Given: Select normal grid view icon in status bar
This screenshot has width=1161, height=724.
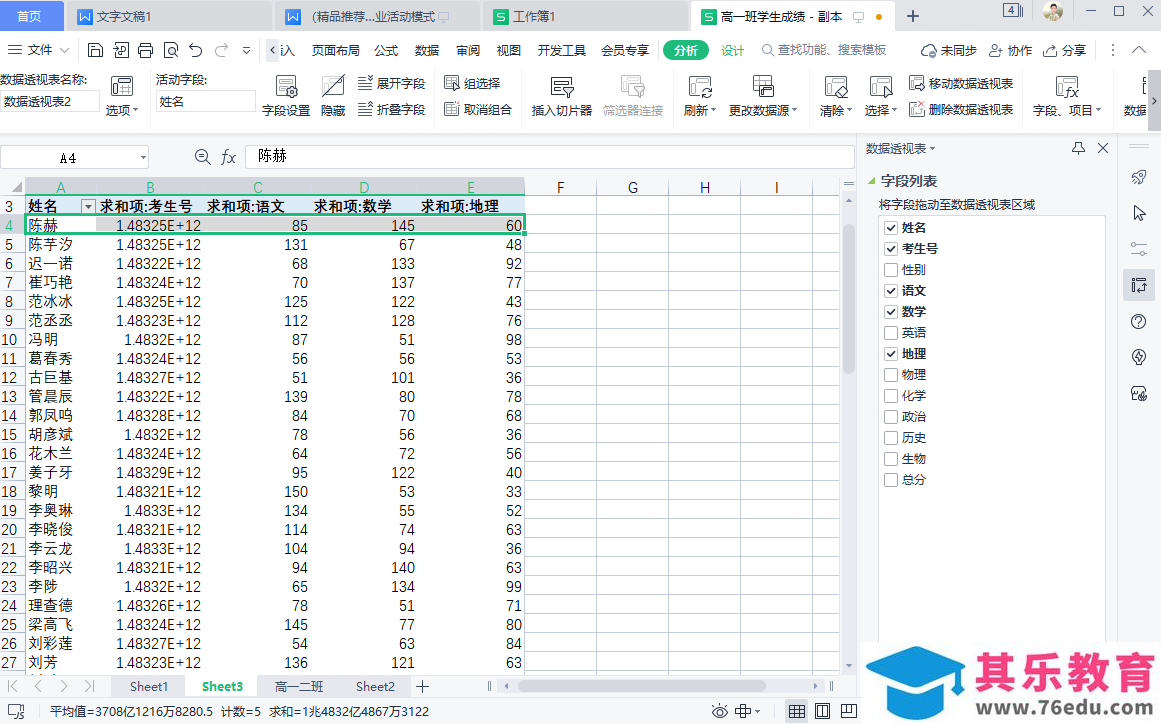Looking at the screenshot, I should coord(796,711).
